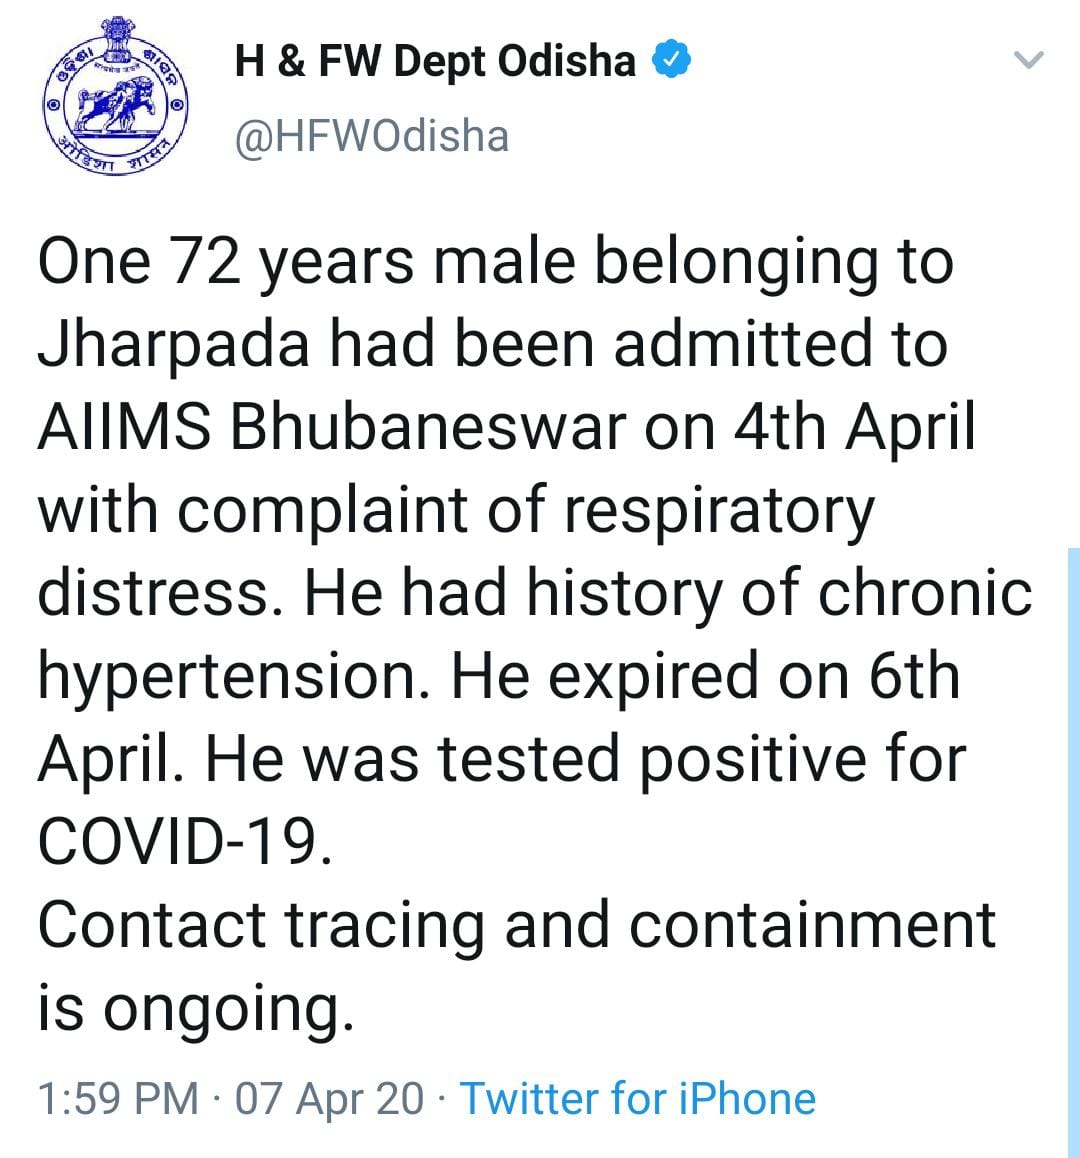Click the word COVID-19 in the tweet
Viewport: 1080px width, 1158px height.
[x=183, y=842]
